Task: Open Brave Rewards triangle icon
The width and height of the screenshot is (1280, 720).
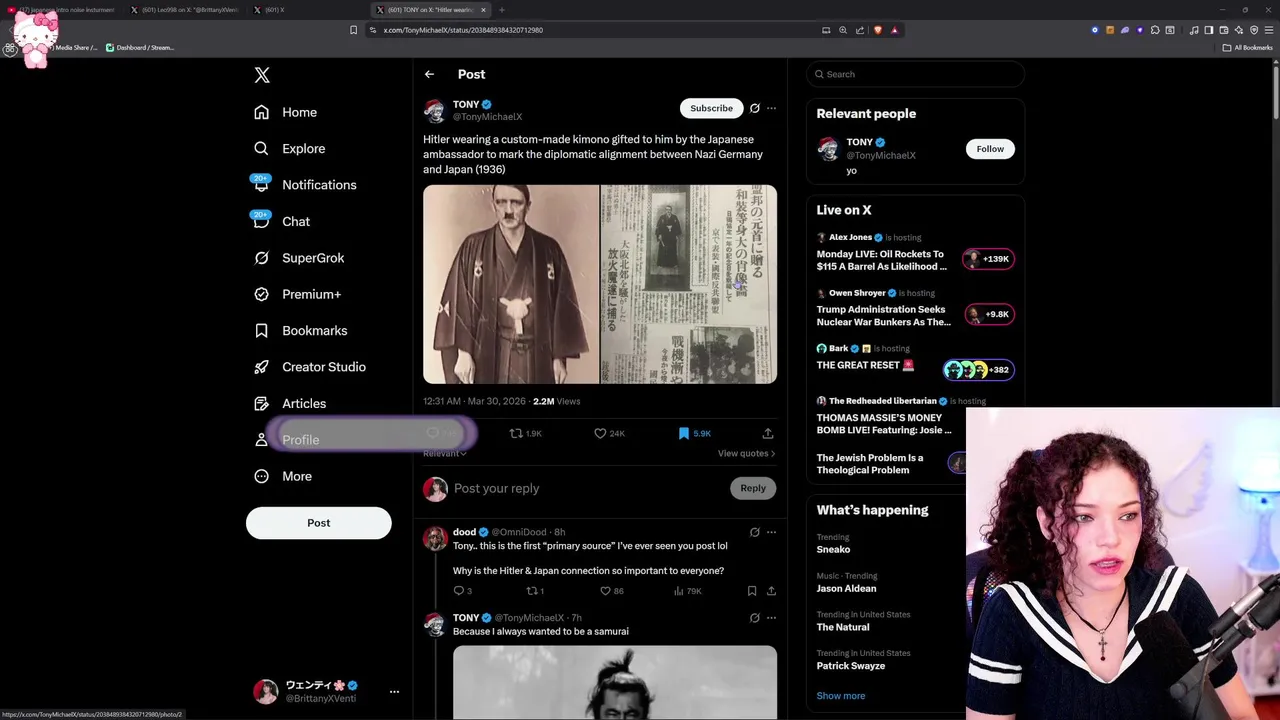Action: (894, 30)
